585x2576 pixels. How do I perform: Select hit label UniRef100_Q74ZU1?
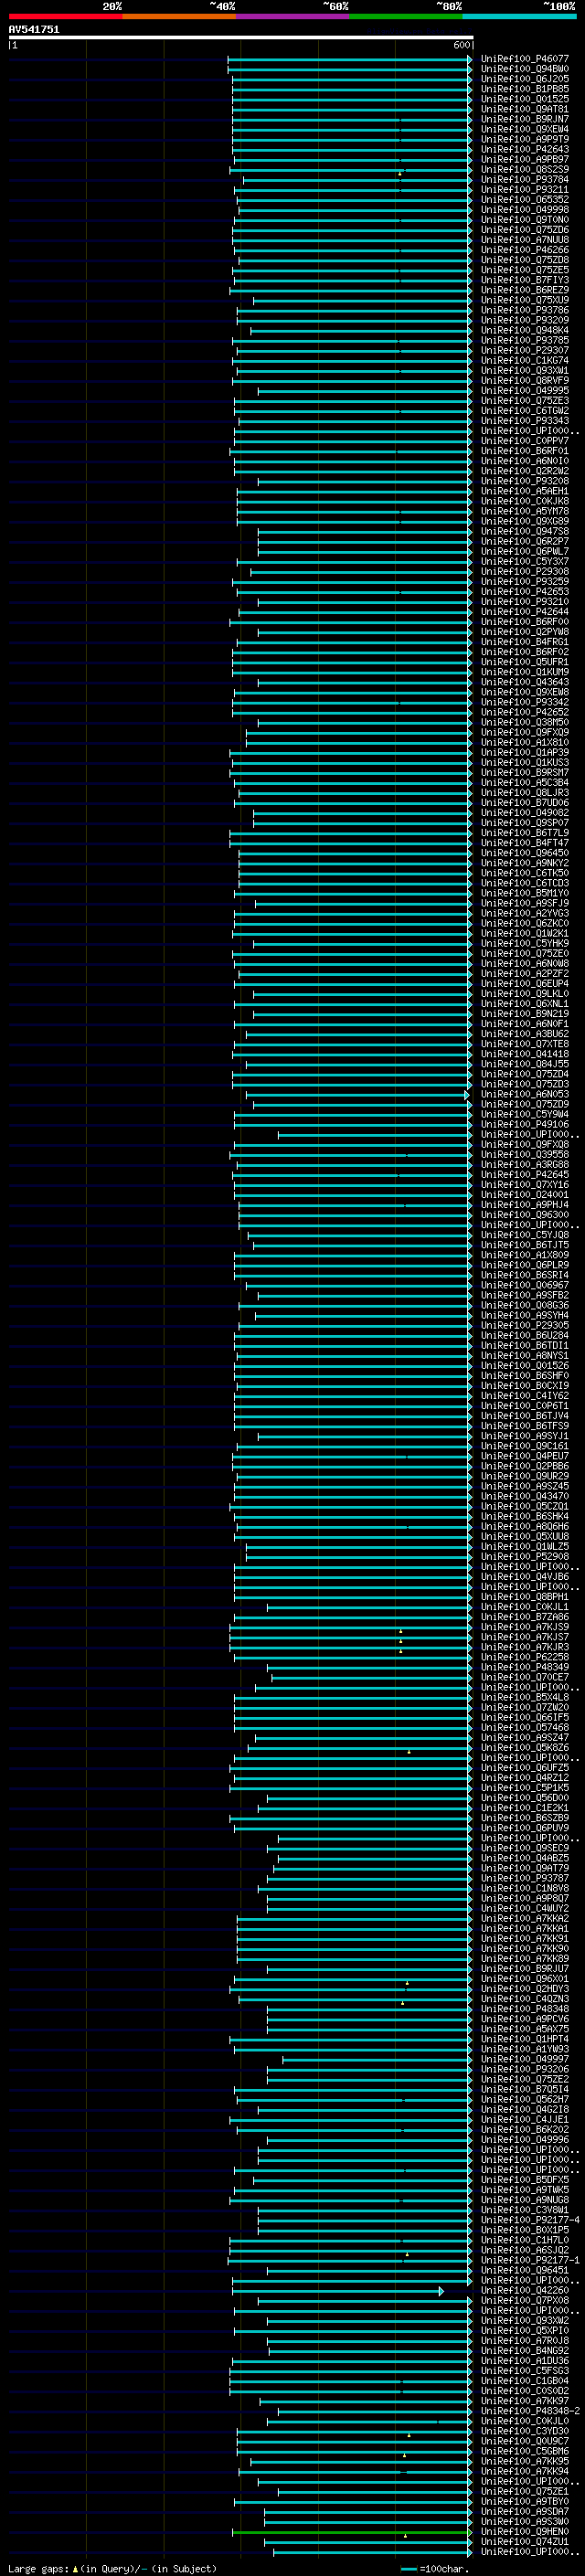tap(525, 2542)
